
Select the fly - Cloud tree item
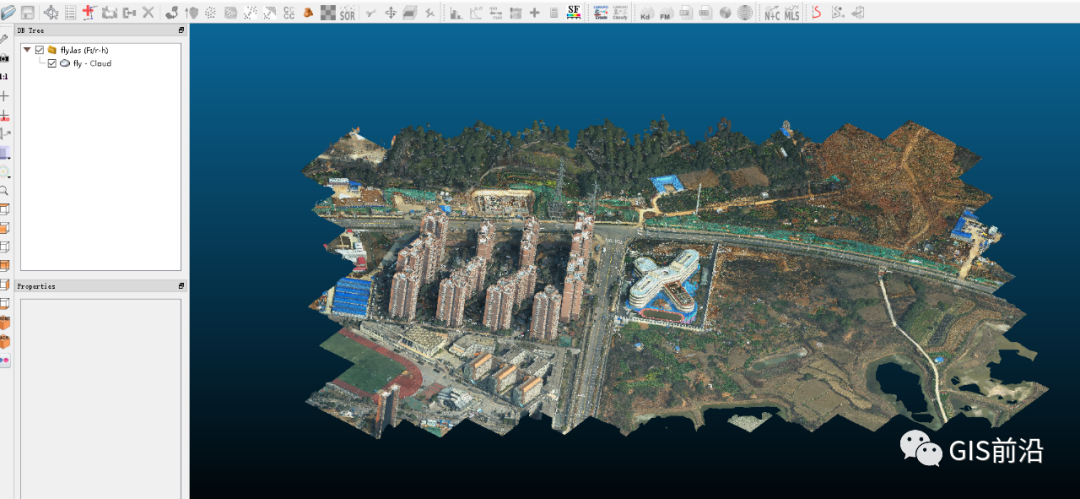(92, 63)
